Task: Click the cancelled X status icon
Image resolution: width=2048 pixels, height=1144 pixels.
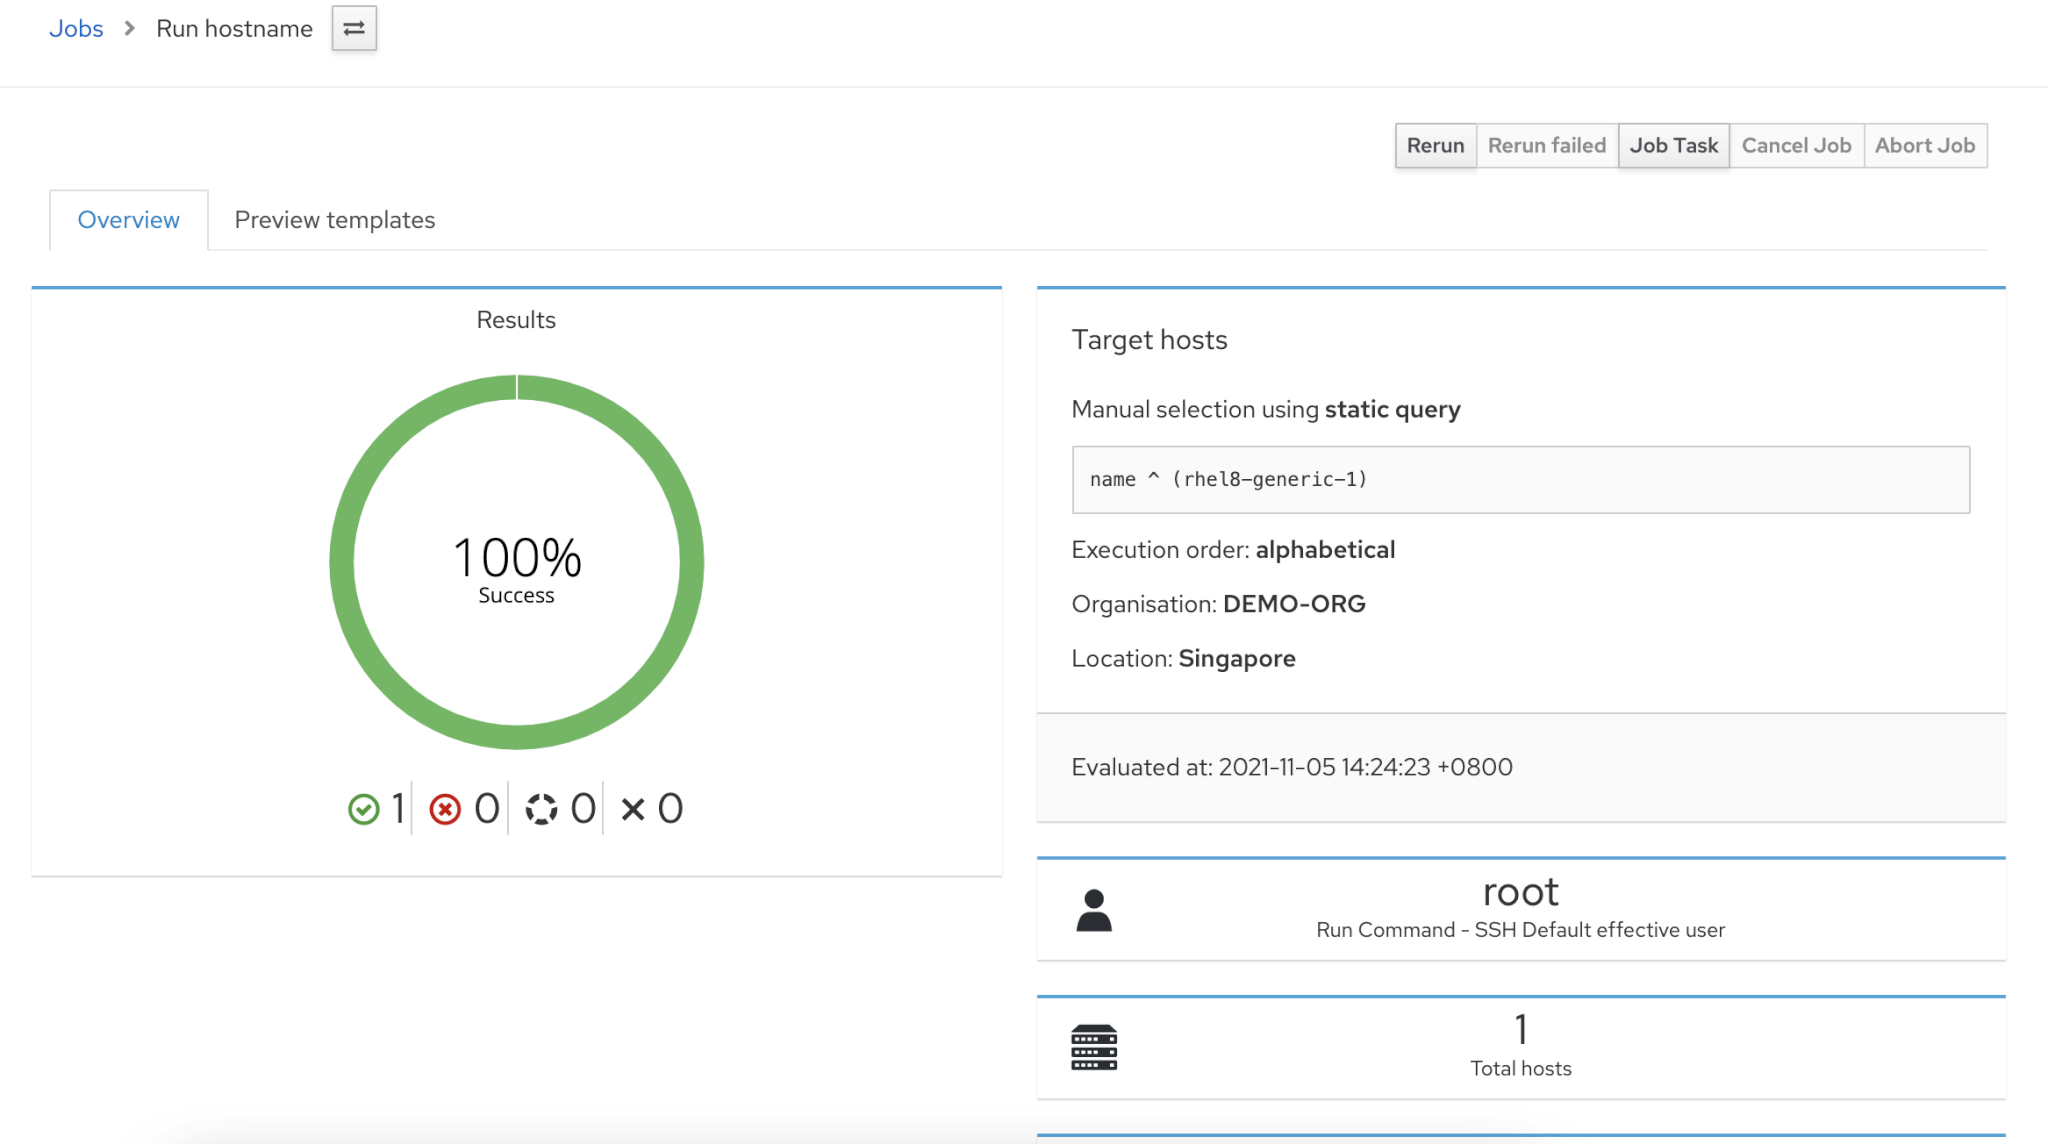Action: click(633, 809)
